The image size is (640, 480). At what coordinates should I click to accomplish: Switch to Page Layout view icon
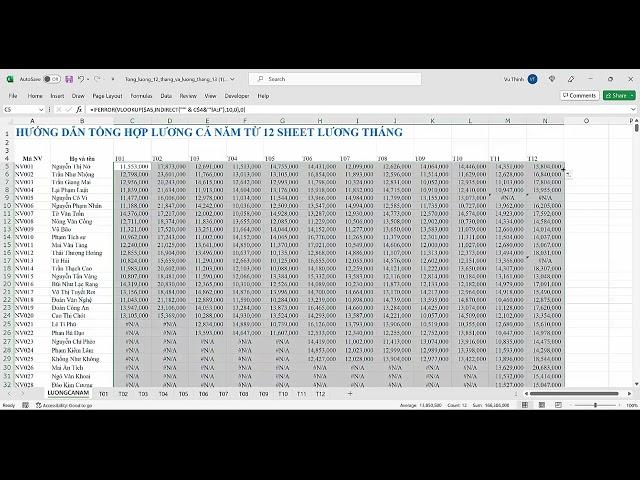(542, 405)
